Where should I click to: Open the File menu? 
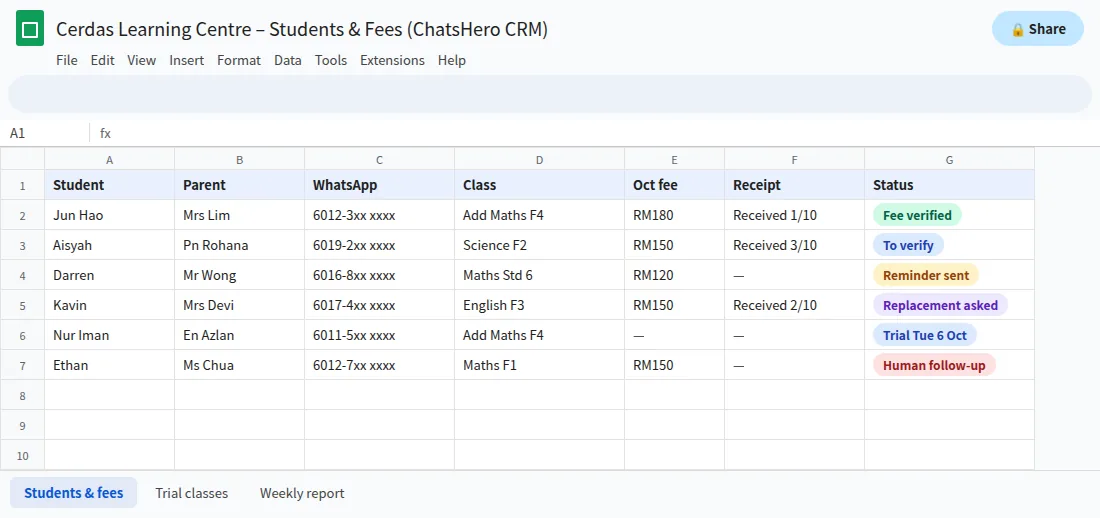67,60
